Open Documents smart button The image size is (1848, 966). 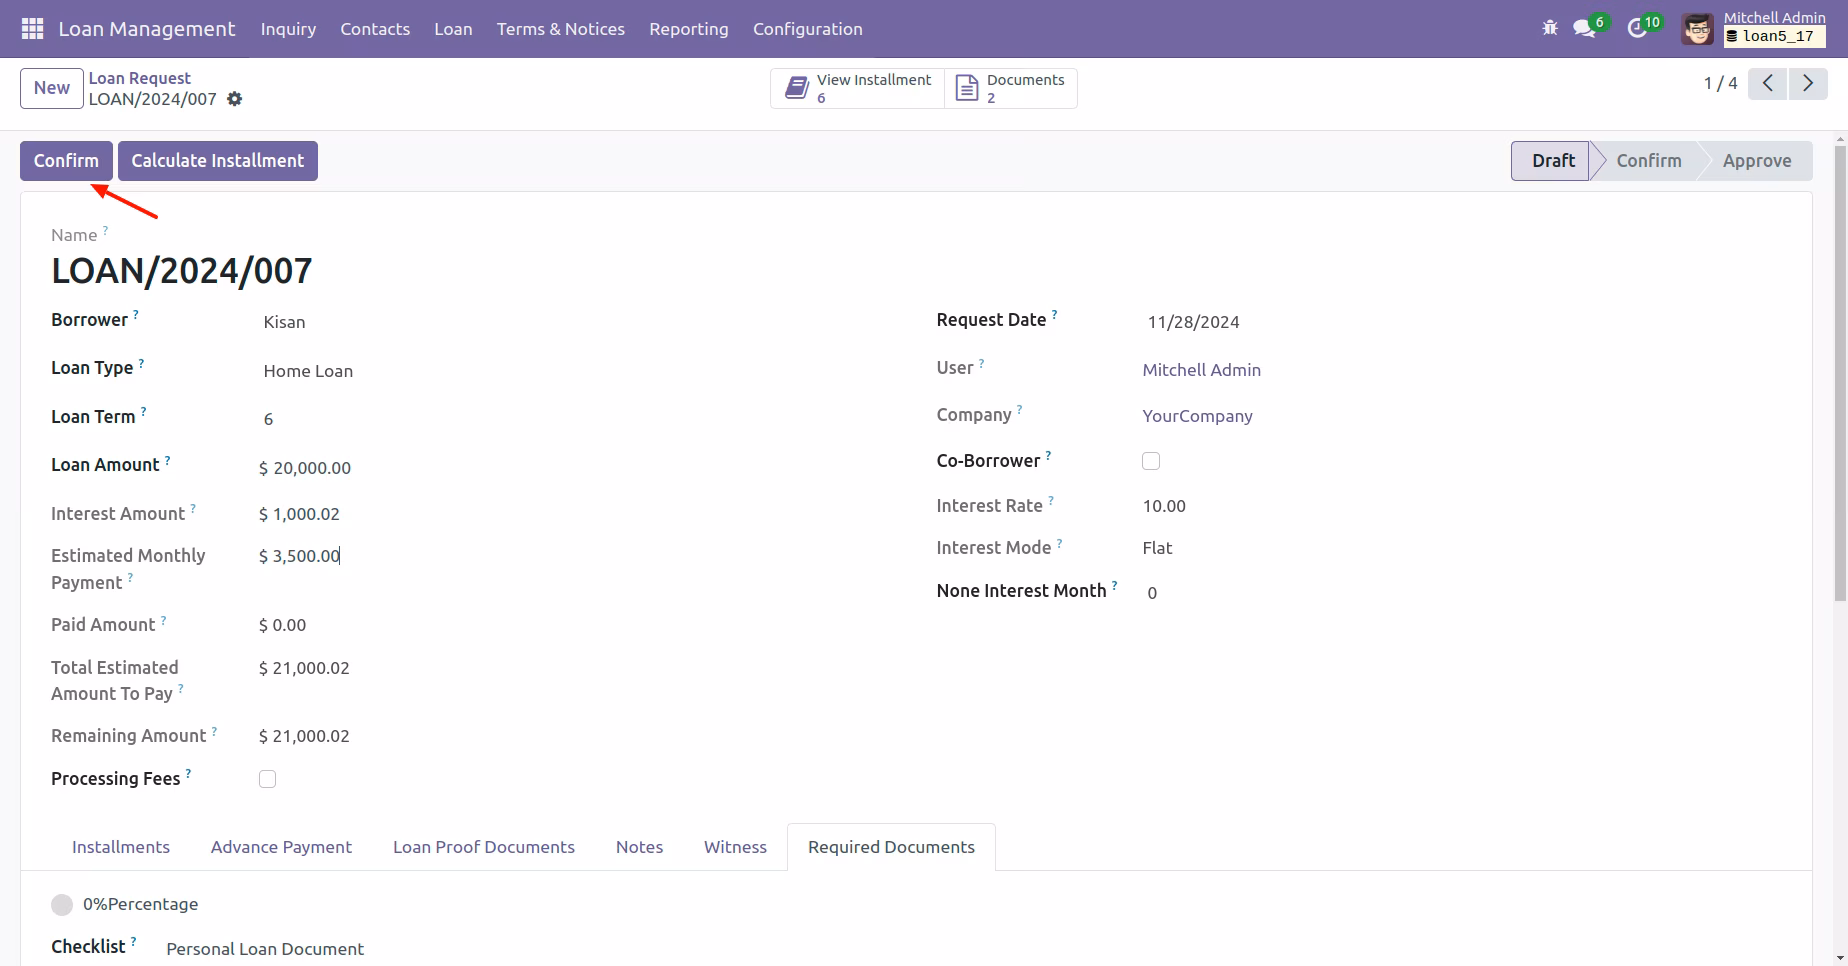pos(1011,88)
